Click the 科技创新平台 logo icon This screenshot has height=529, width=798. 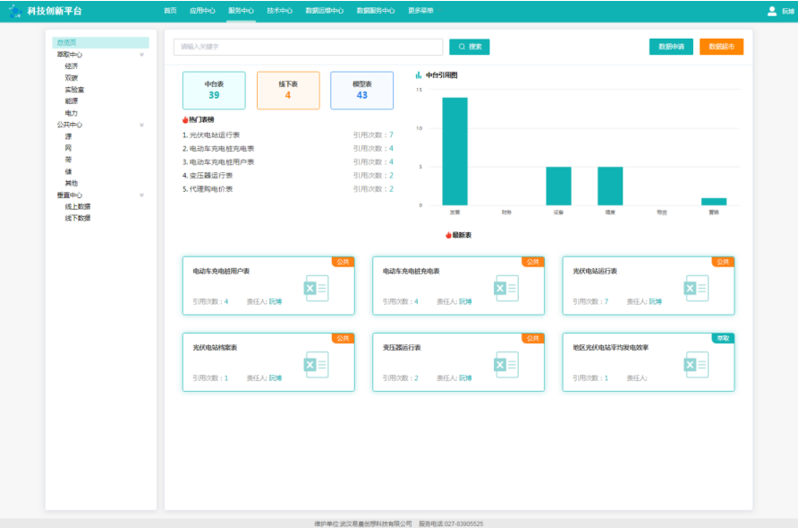(x=14, y=11)
